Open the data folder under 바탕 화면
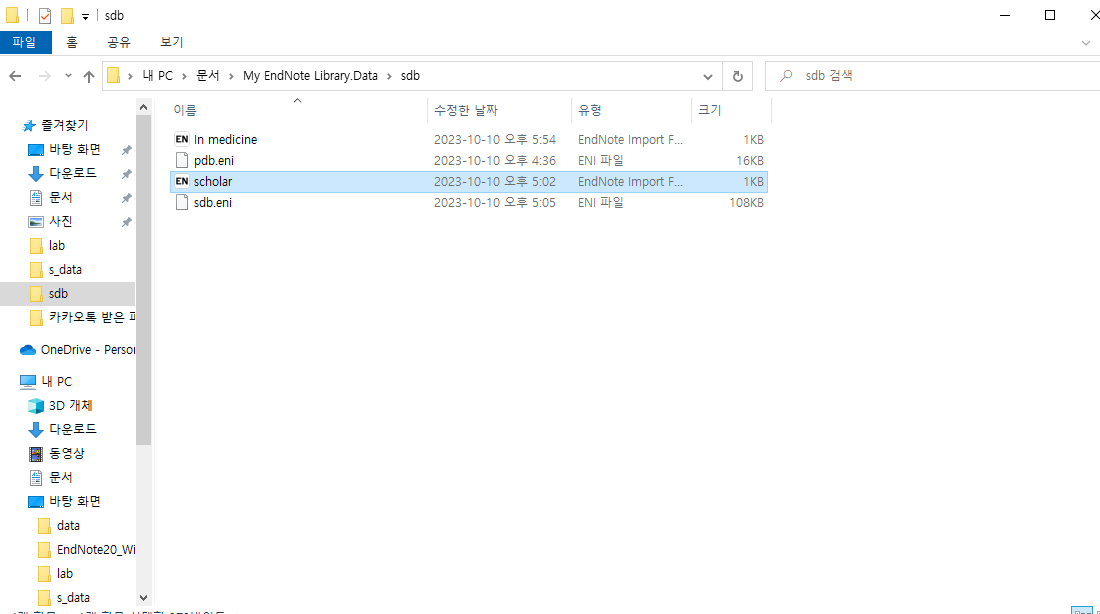Screen dimensions: 1100x614 [x=68, y=526]
